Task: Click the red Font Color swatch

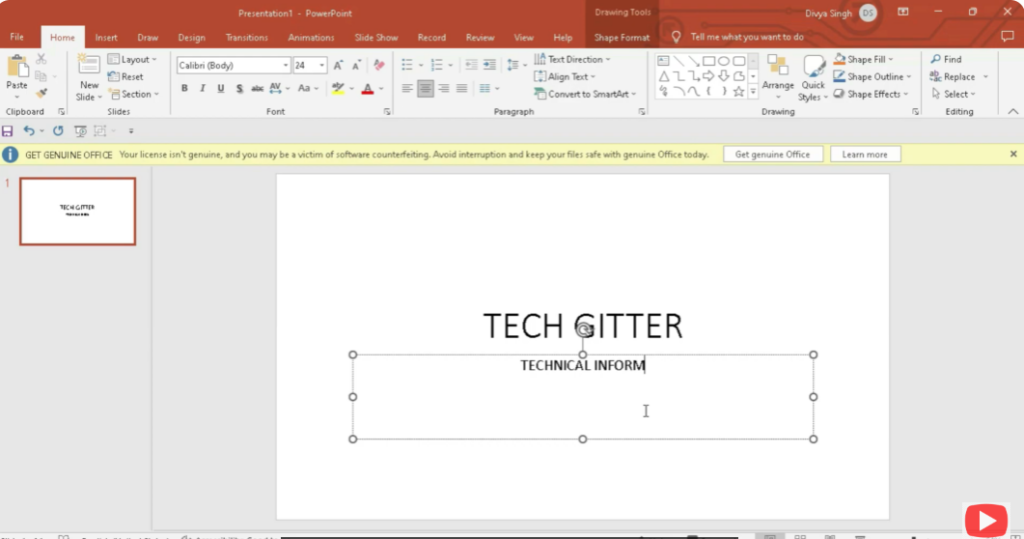Action: click(367, 89)
